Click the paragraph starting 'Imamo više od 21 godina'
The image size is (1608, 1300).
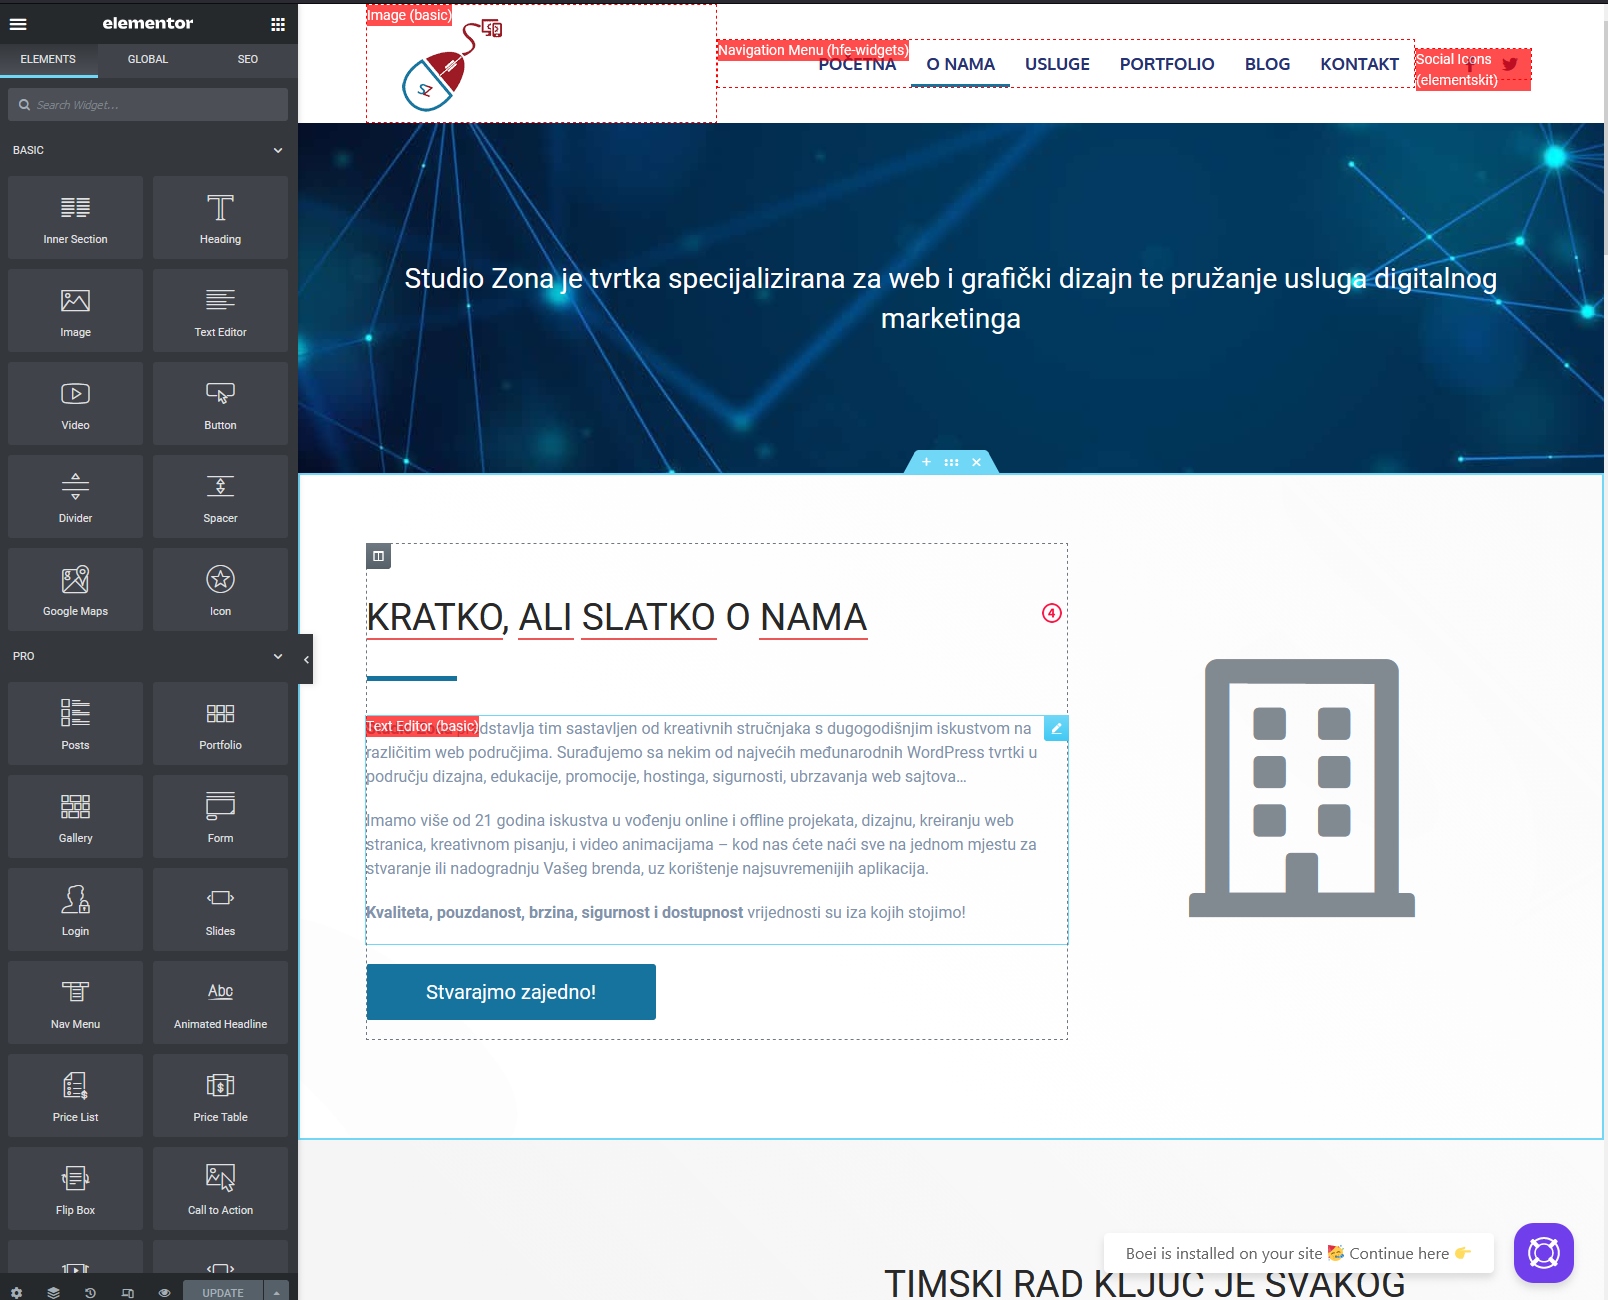tap(701, 844)
